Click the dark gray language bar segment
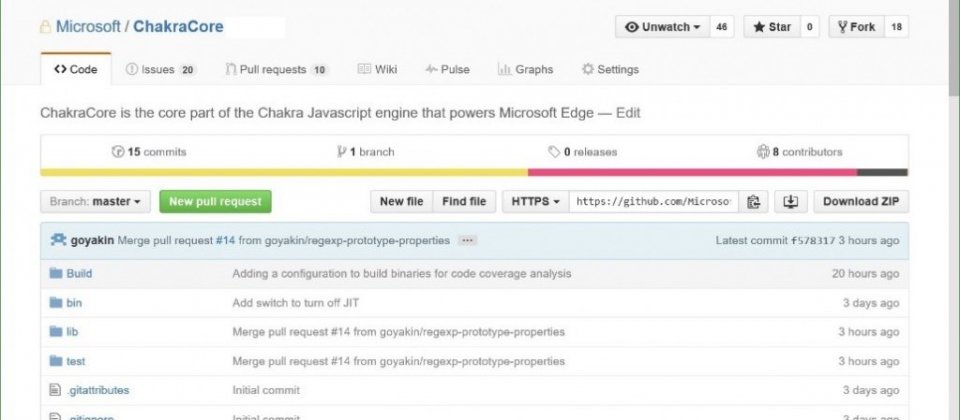Screen dimensions: 960x420 click(883, 173)
